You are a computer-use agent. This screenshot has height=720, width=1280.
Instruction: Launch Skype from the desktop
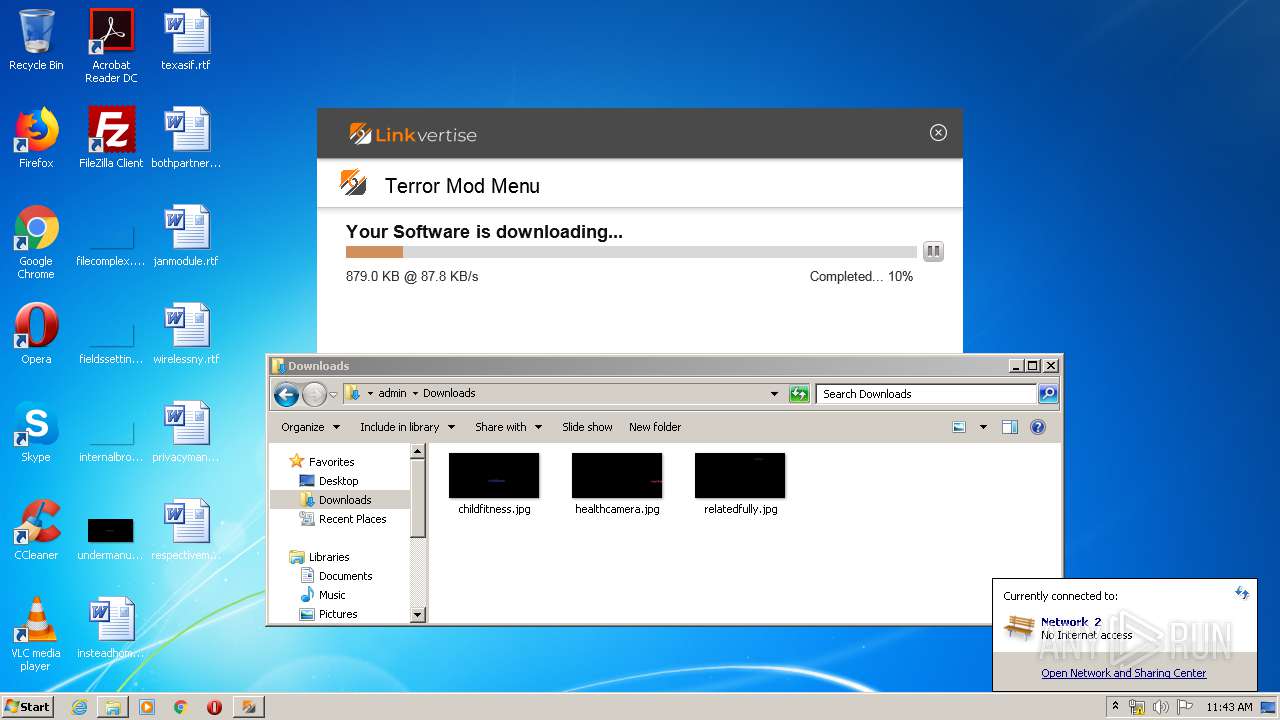click(x=36, y=432)
